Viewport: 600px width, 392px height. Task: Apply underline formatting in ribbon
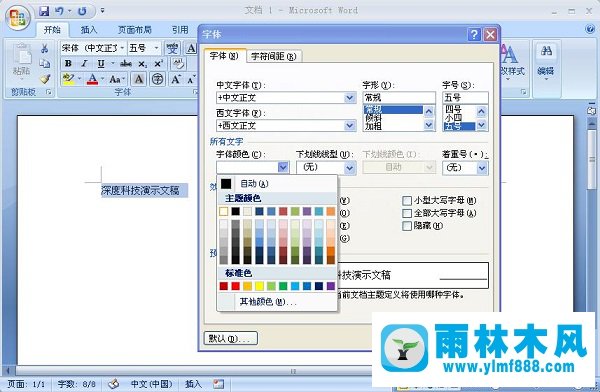tap(101, 64)
